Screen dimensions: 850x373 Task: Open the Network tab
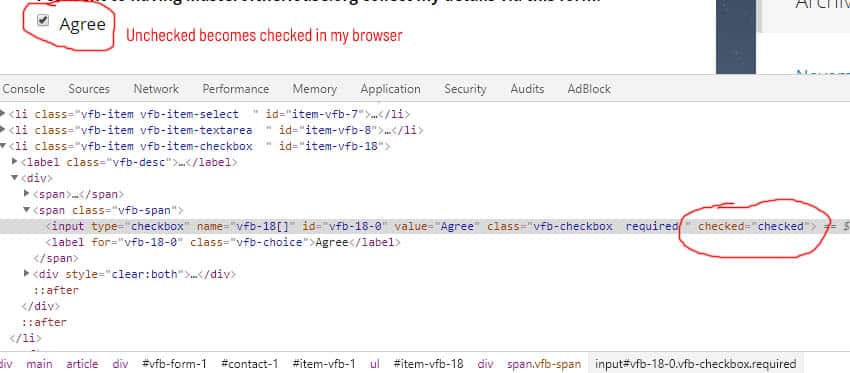pyautogui.click(x=156, y=89)
